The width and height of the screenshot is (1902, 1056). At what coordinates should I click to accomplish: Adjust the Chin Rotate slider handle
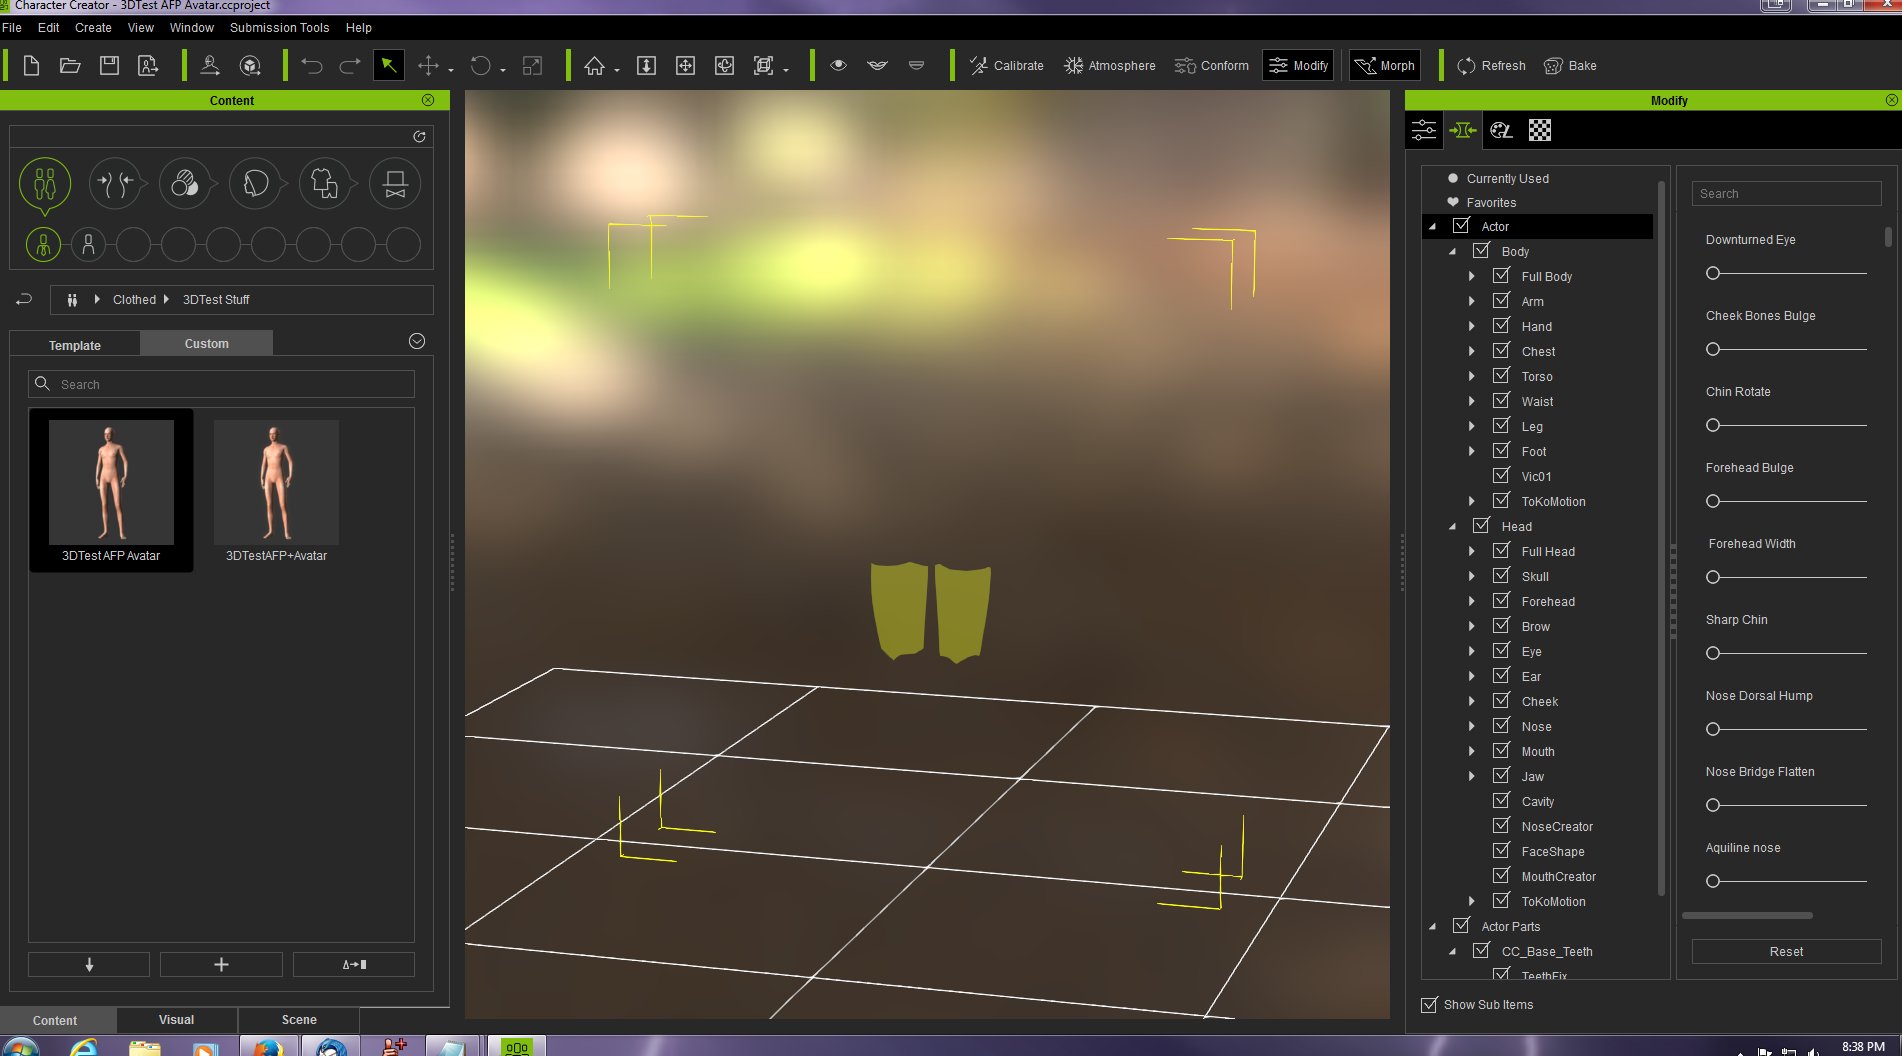click(x=1713, y=425)
